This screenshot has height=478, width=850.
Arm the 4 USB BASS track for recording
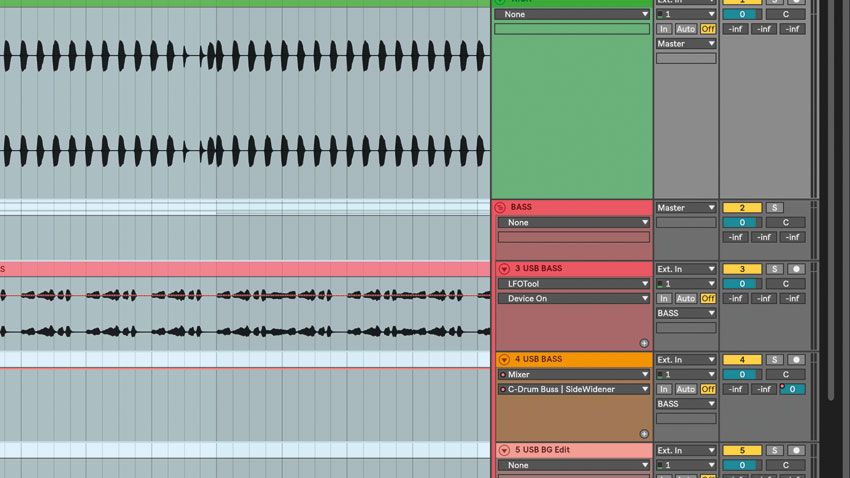pos(796,359)
